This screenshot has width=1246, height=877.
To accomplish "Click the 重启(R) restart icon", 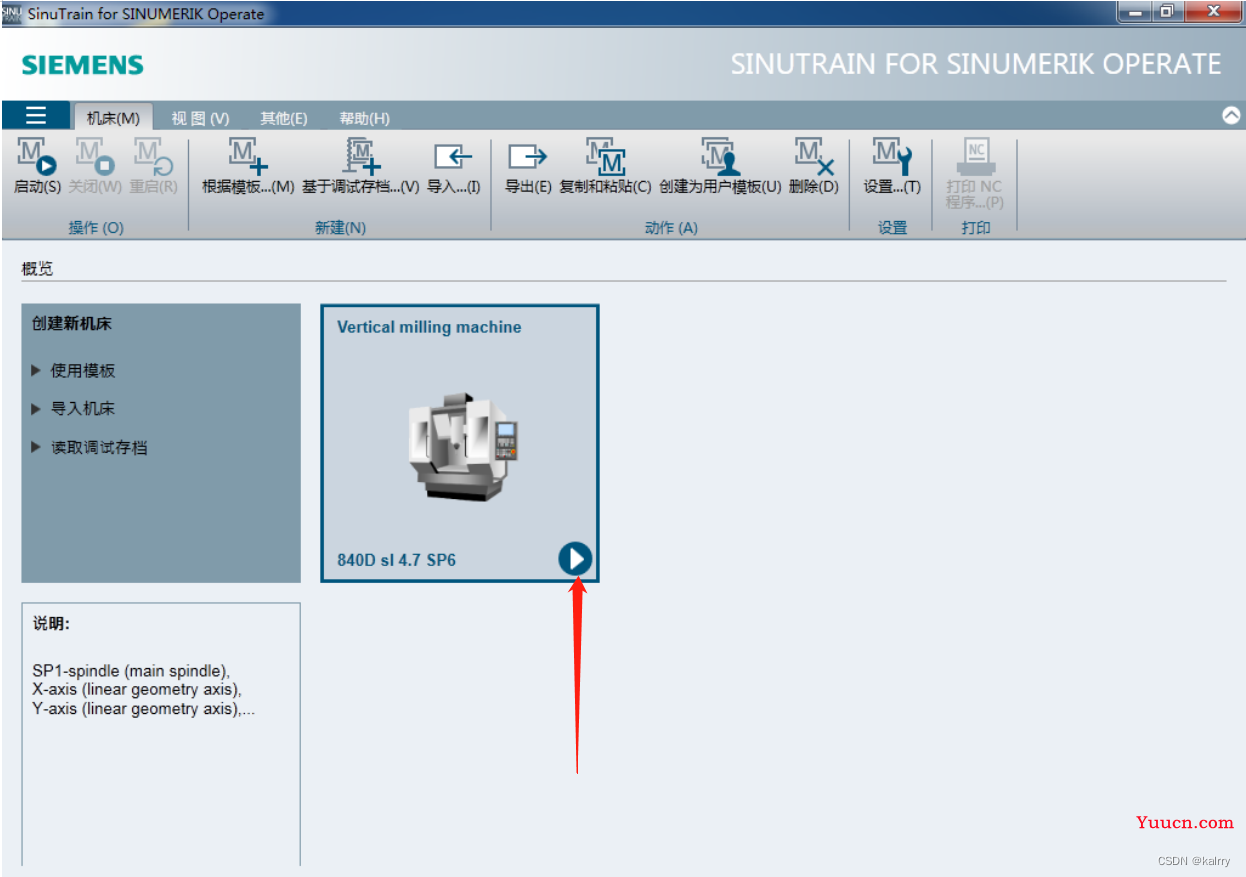I will [154, 158].
